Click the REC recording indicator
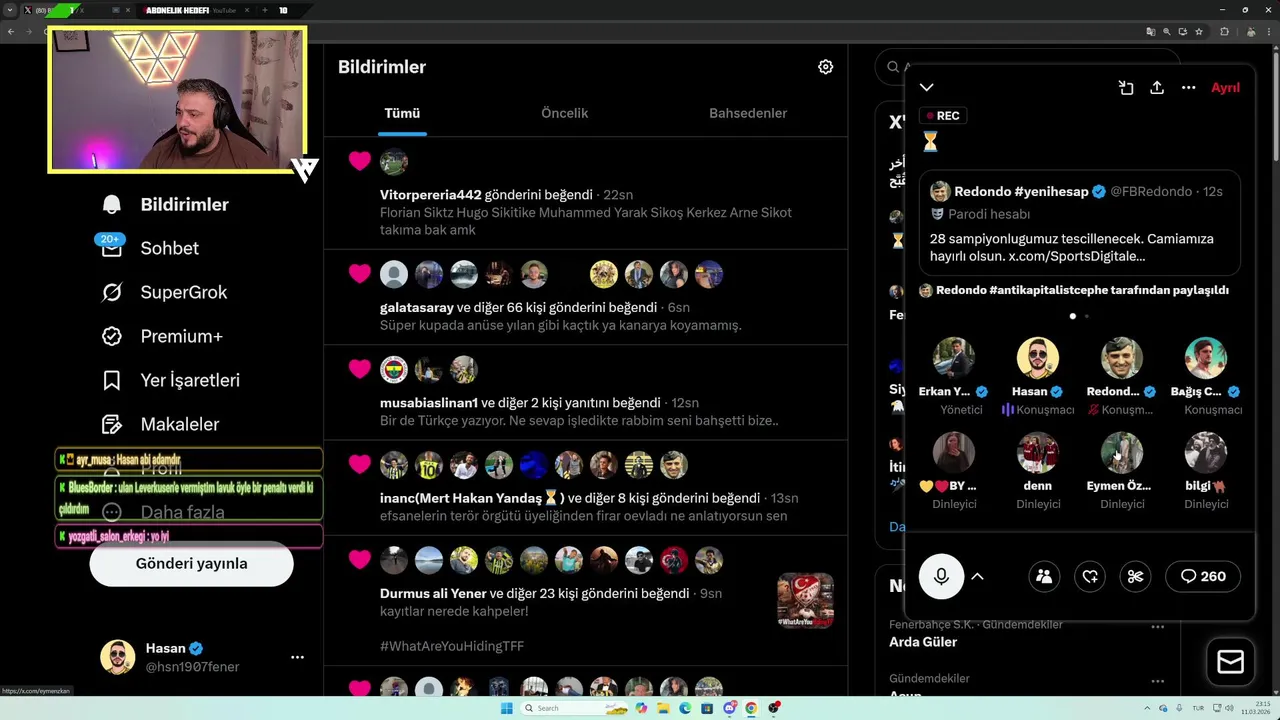 (942, 116)
